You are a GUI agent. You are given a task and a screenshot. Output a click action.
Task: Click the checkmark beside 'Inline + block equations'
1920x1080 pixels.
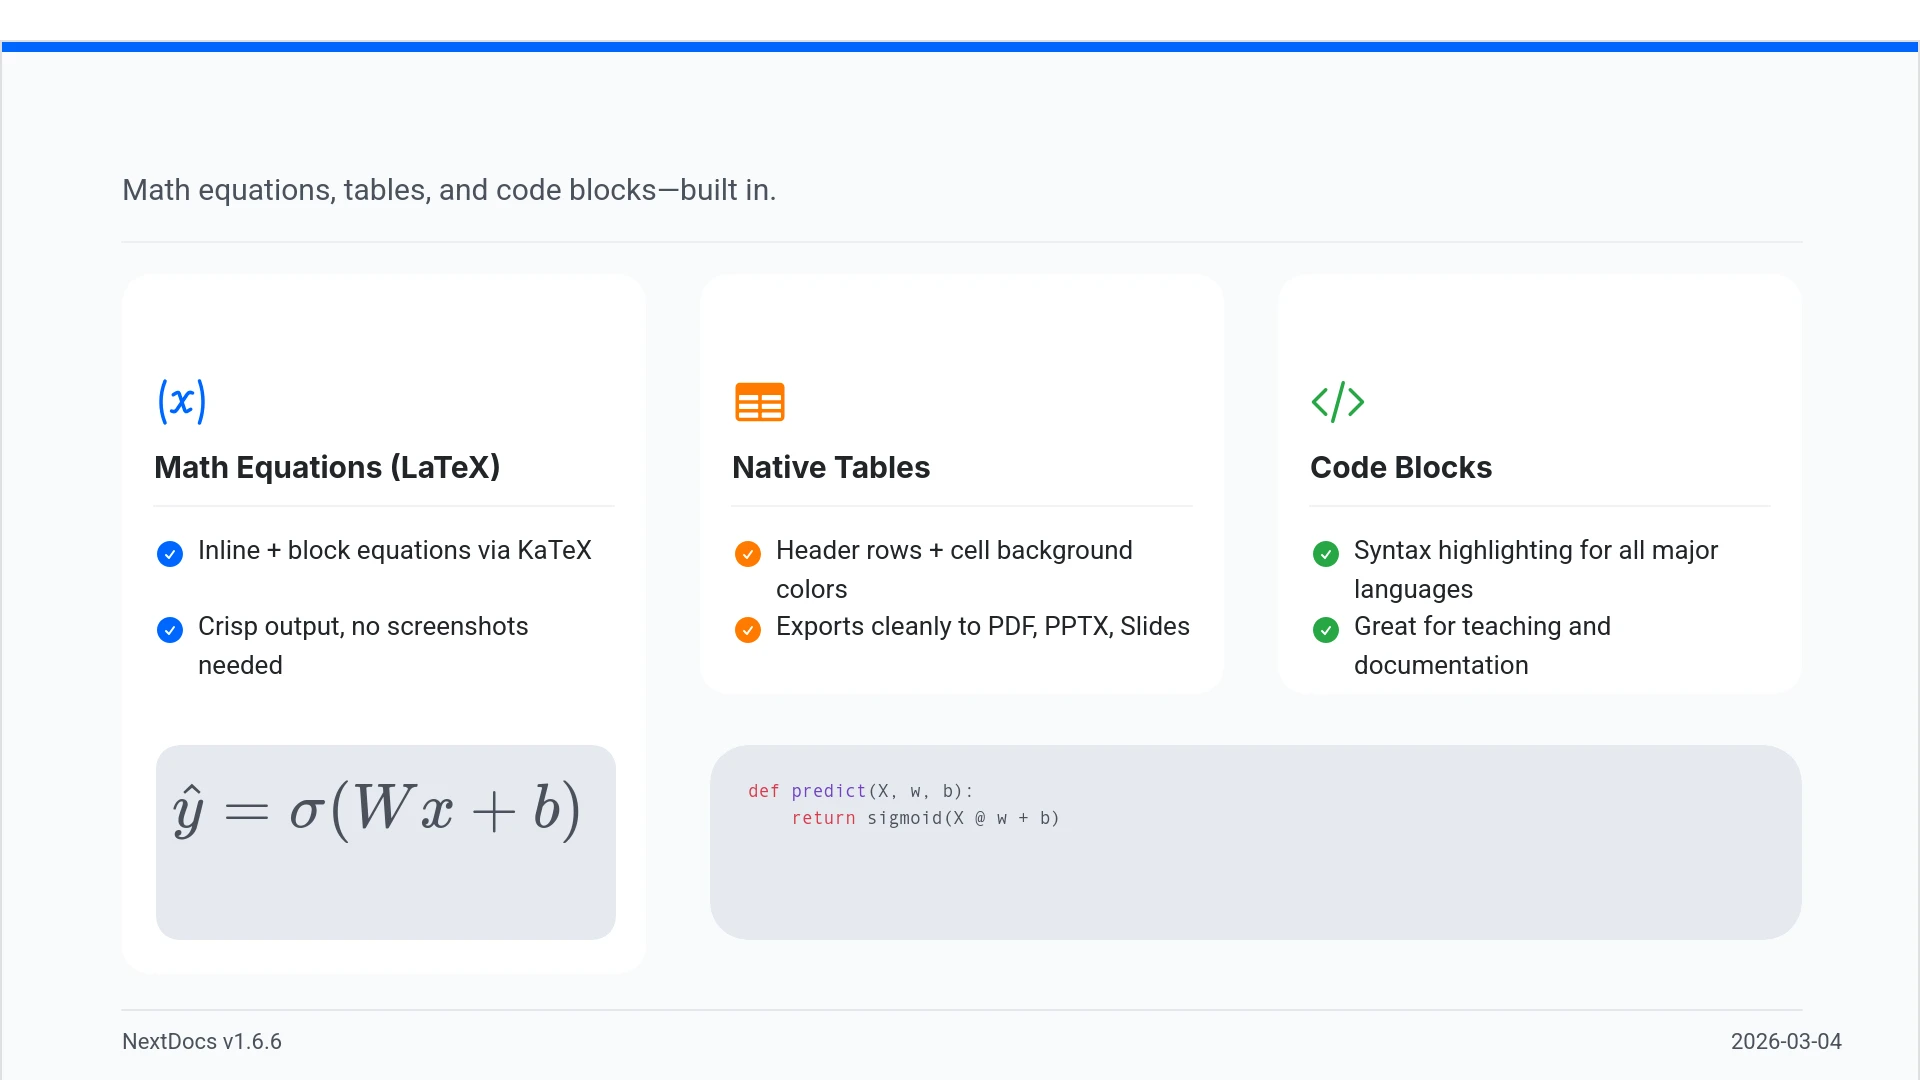click(170, 554)
